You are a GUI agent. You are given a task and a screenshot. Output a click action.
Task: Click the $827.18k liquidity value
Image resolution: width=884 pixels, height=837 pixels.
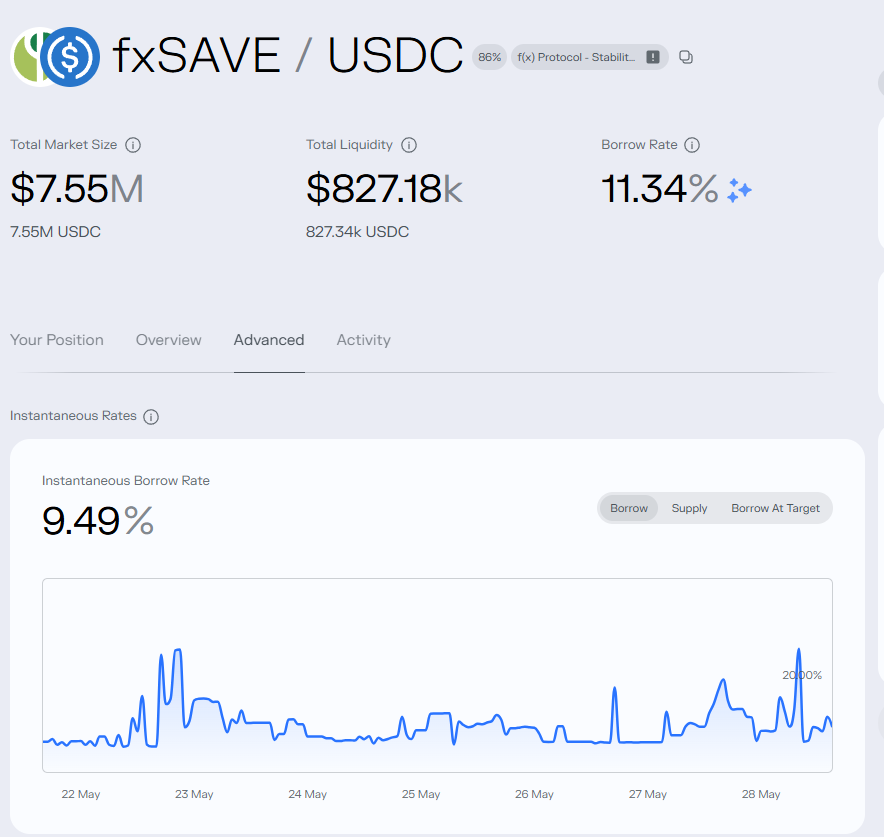coord(384,188)
